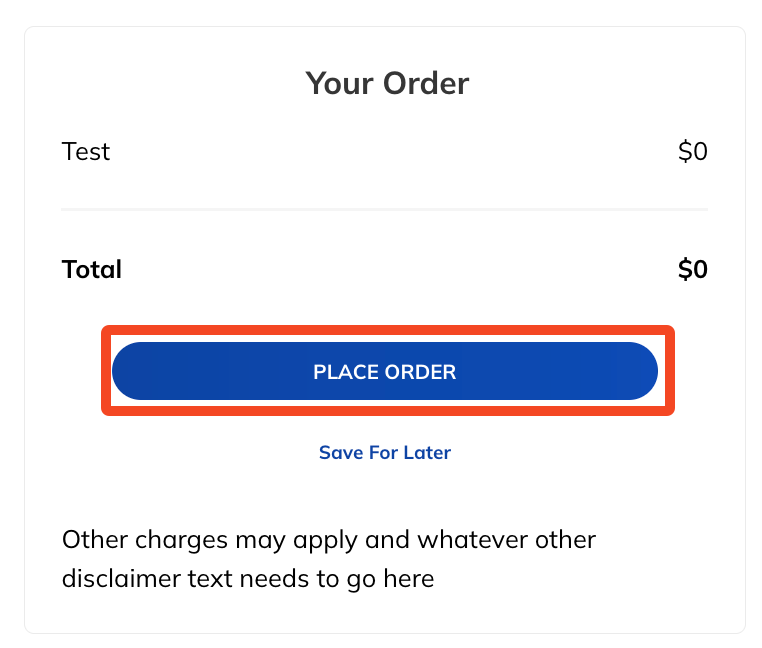
Task: Save this order for later
Action: pos(385,452)
